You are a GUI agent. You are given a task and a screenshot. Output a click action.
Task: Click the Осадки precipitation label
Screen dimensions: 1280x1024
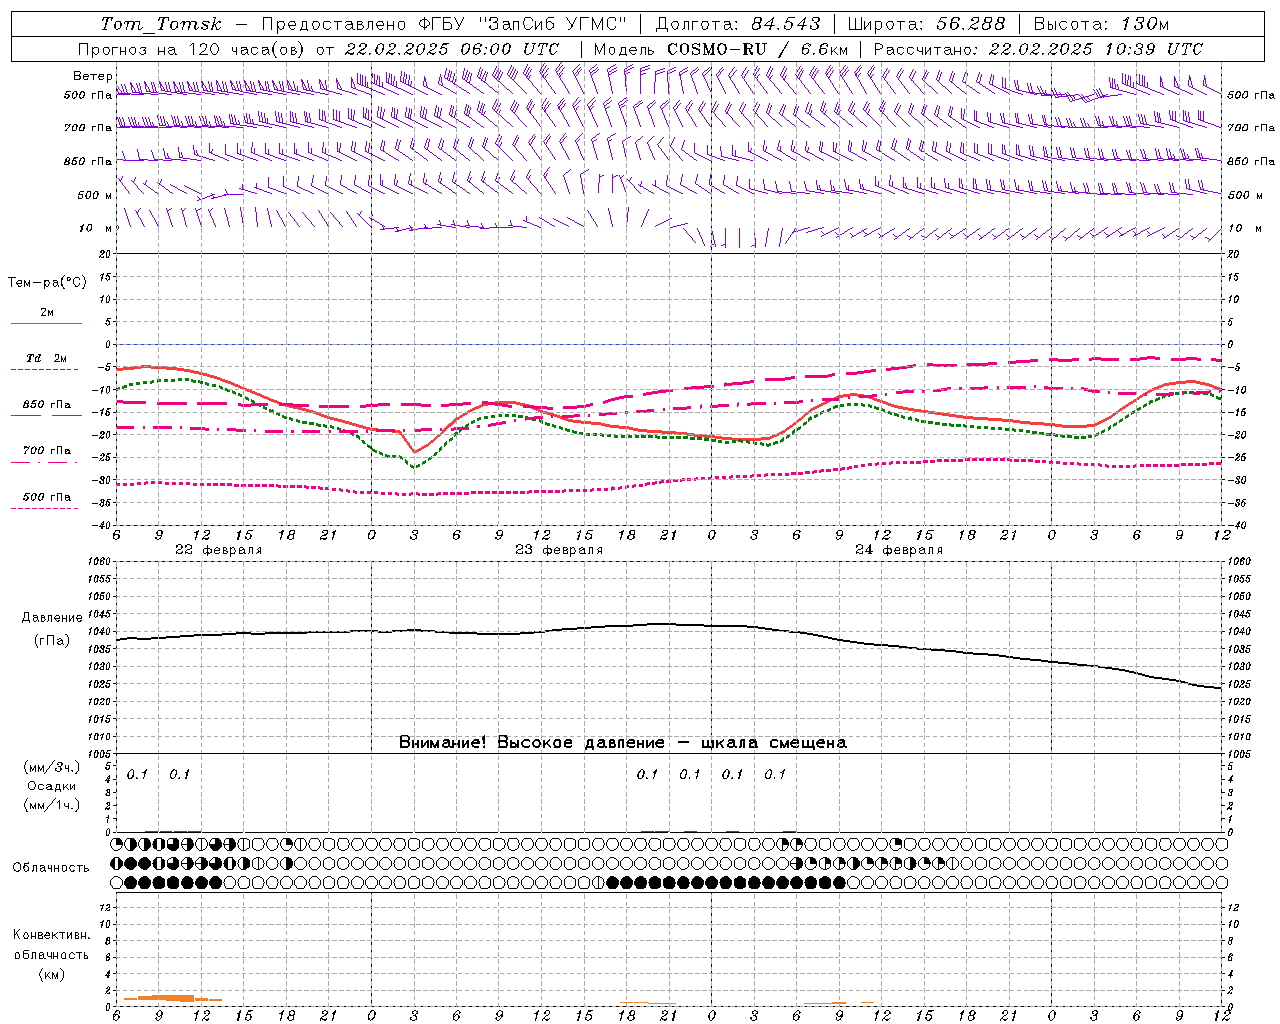(x=51, y=786)
